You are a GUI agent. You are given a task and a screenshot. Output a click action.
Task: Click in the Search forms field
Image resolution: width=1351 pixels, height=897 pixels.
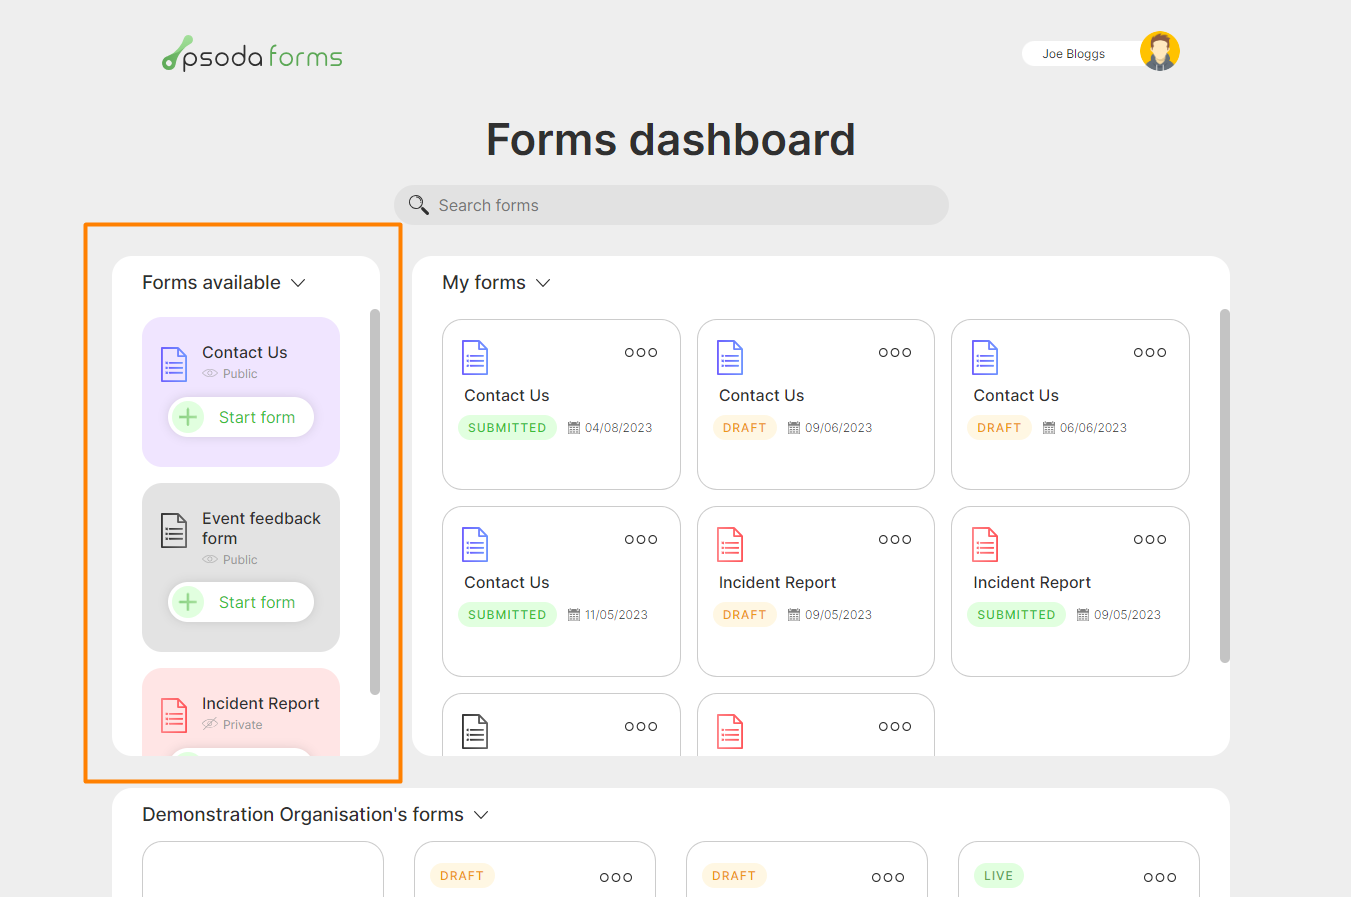(x=671, y=205)
